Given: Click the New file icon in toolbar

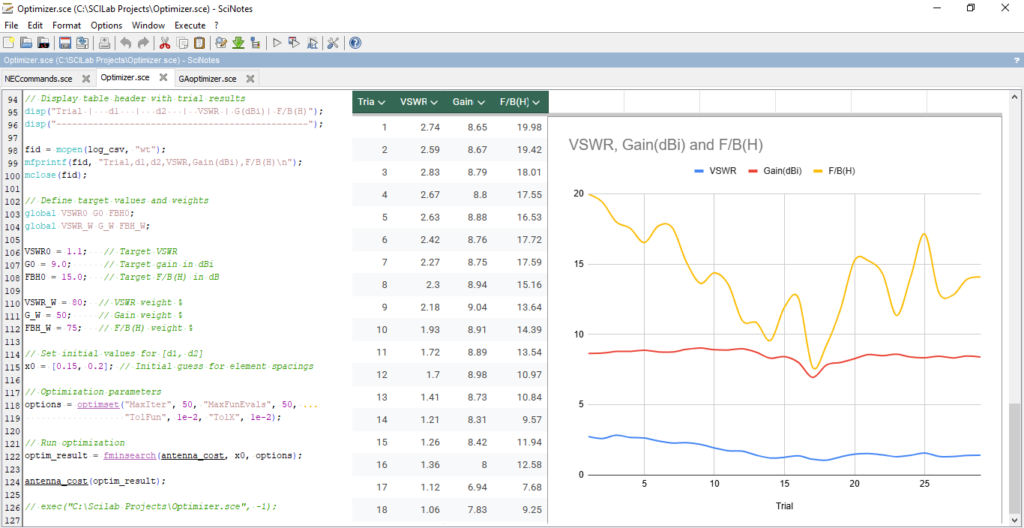Looking at the screenshot, I should point(9,43).
